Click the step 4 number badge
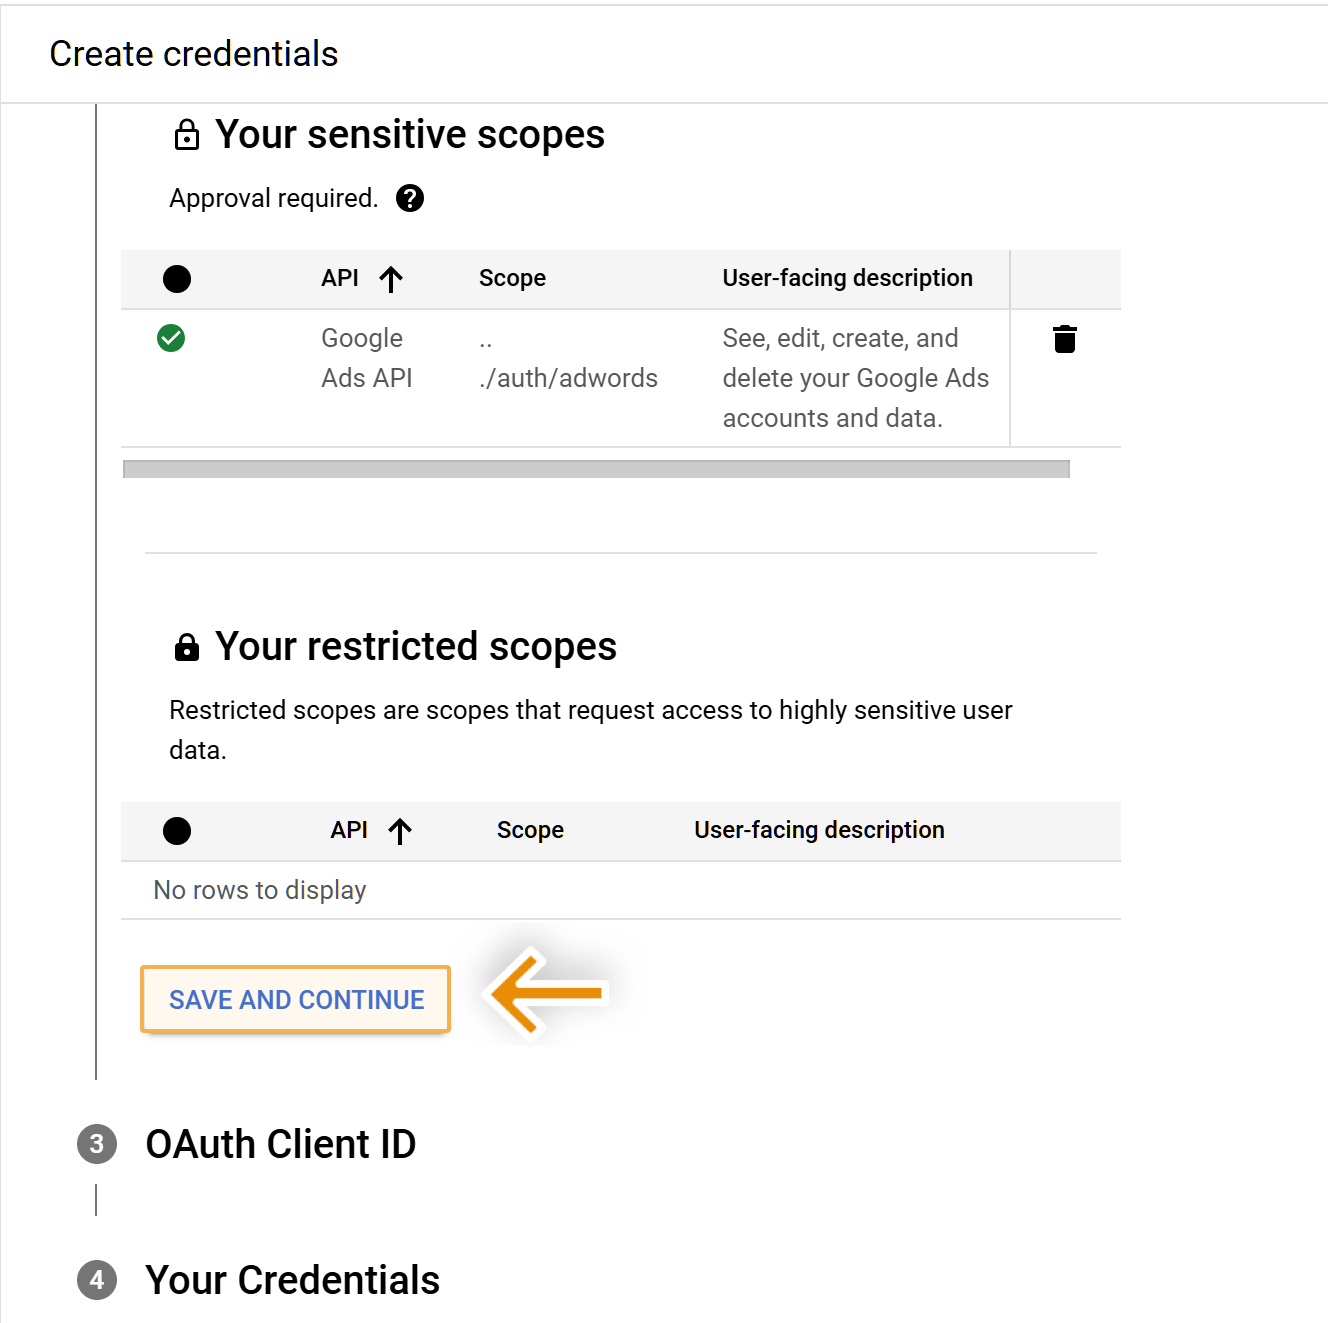The height and width of the screenshot is (1323, 1328). 97,1280
